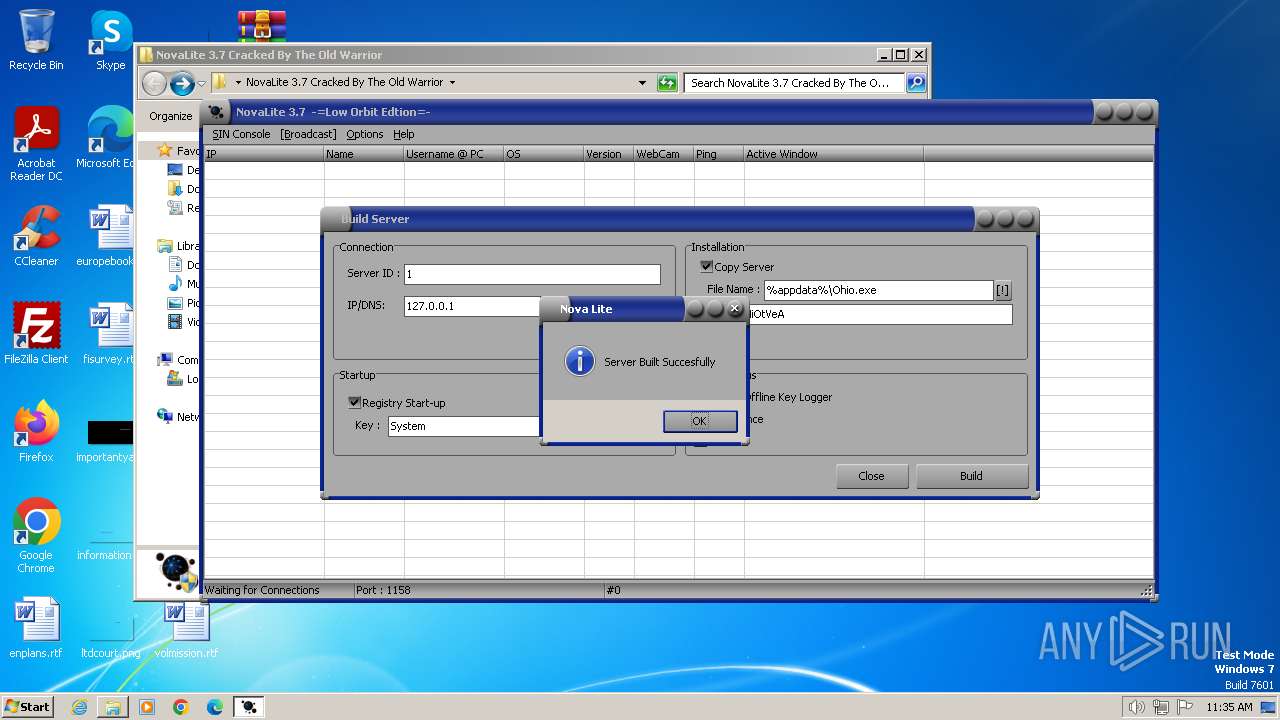
Task: Click NovaLite taskbar button
Action: [x=249, y=707]
